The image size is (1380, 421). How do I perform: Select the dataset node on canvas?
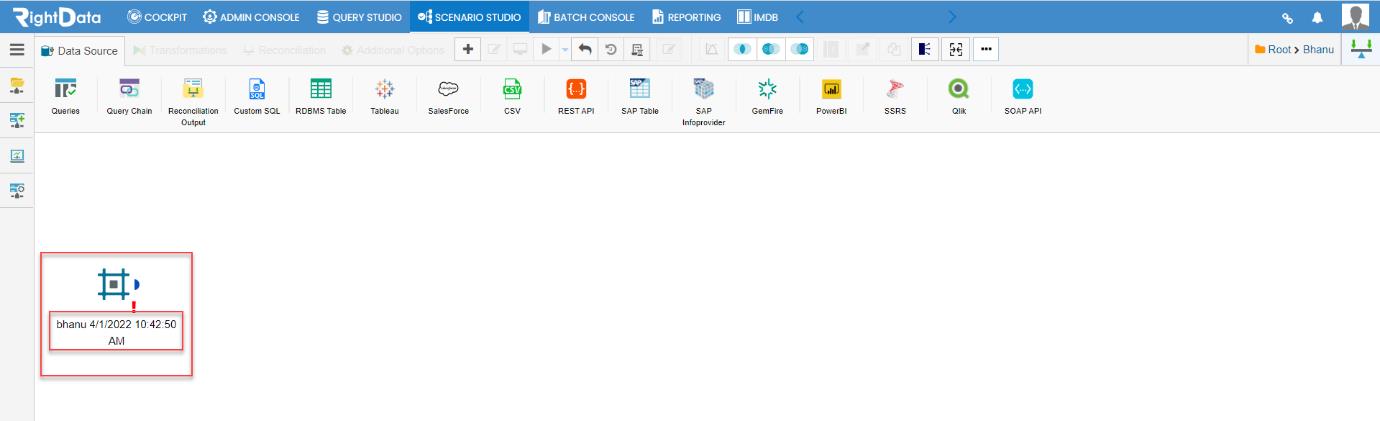(113, 285)
